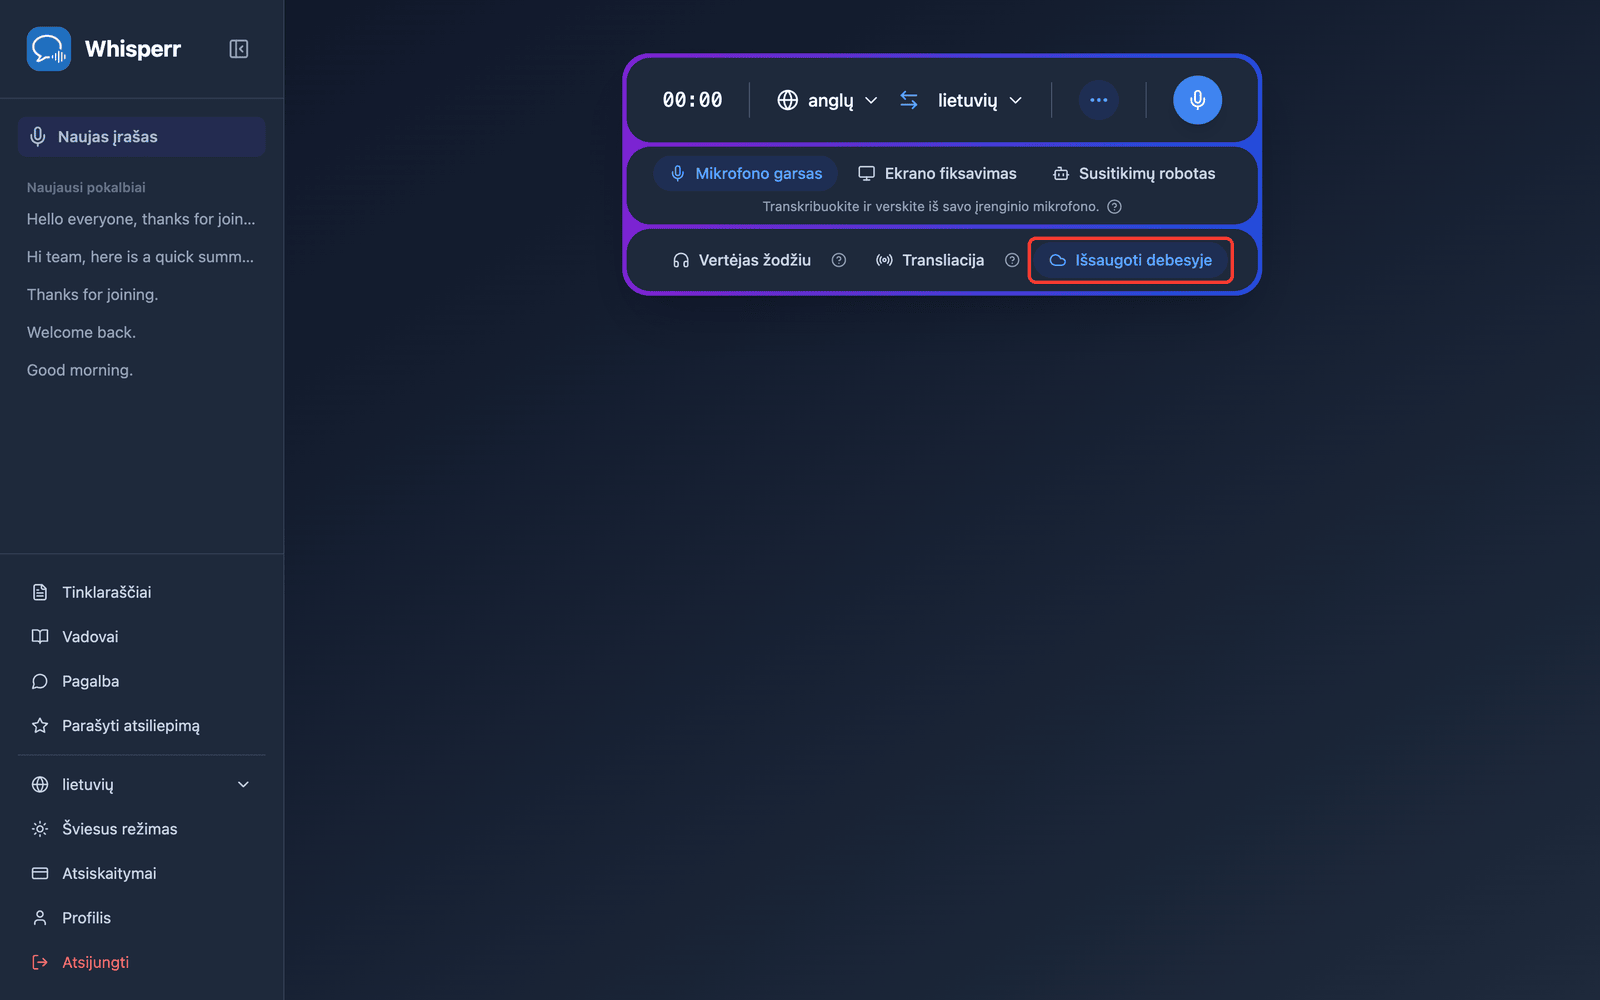Switch to Ekrano fiksavimas mode

[937, 174]
